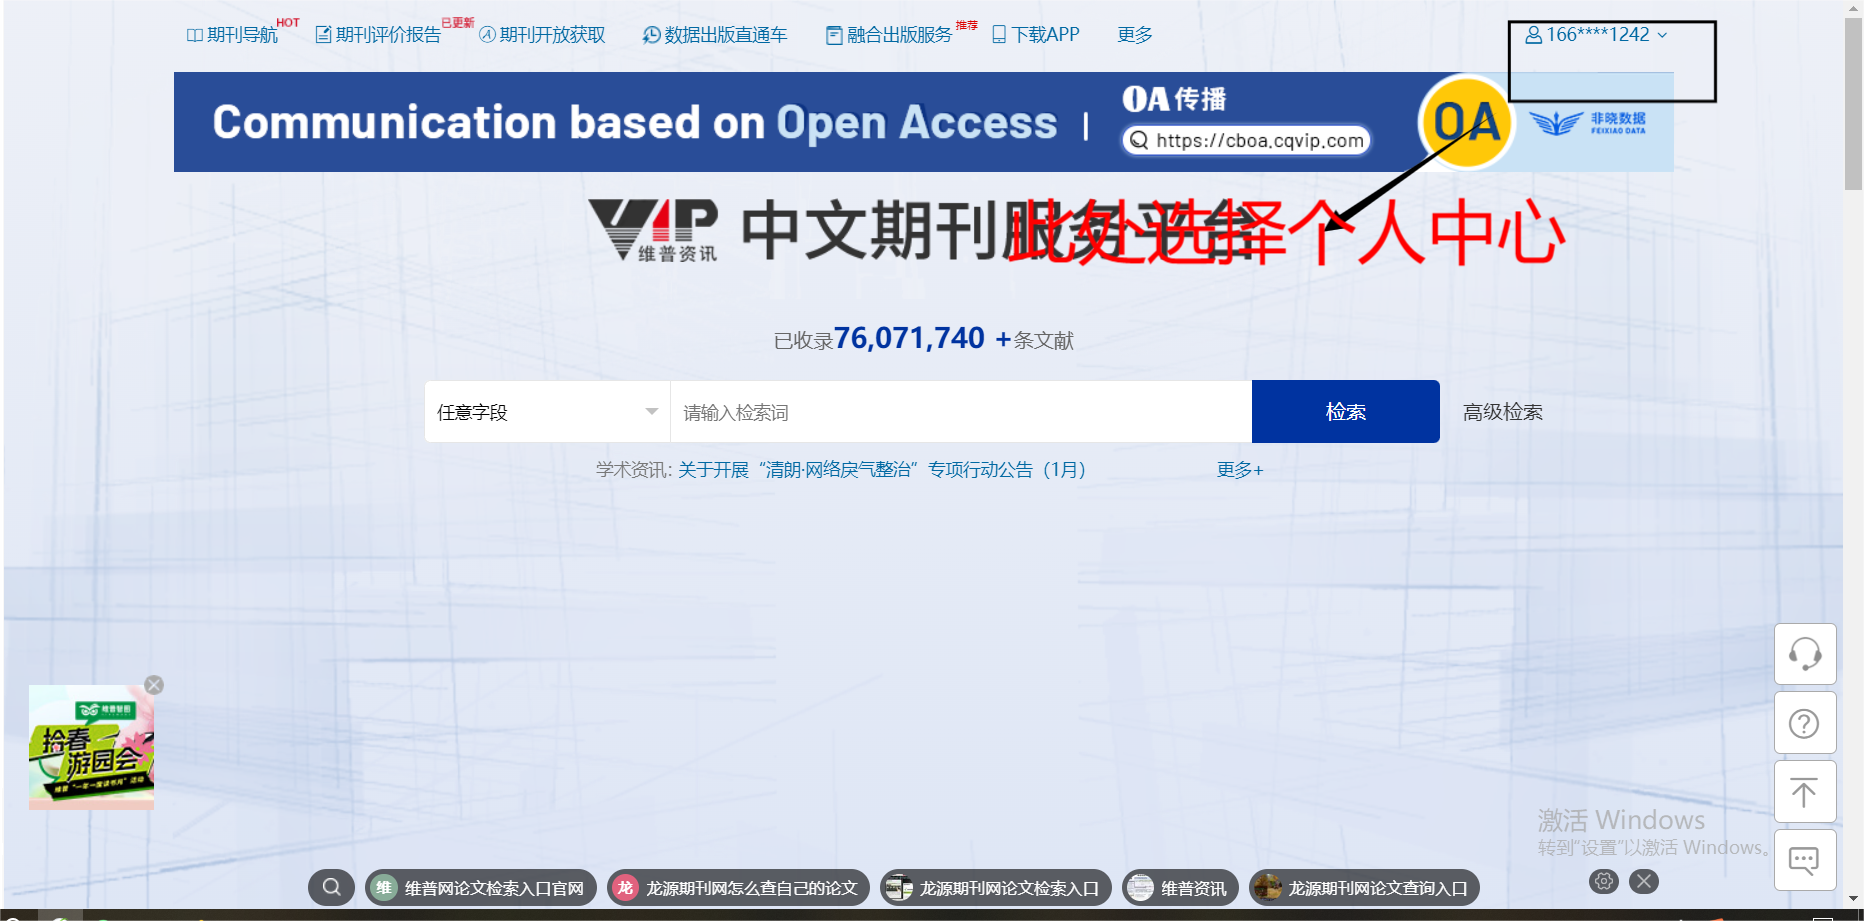Viewport: 1864px width, 921px height.
Task: Open suggestion 龙源期刊网论文查询入口
Action: pos(1365,888)
